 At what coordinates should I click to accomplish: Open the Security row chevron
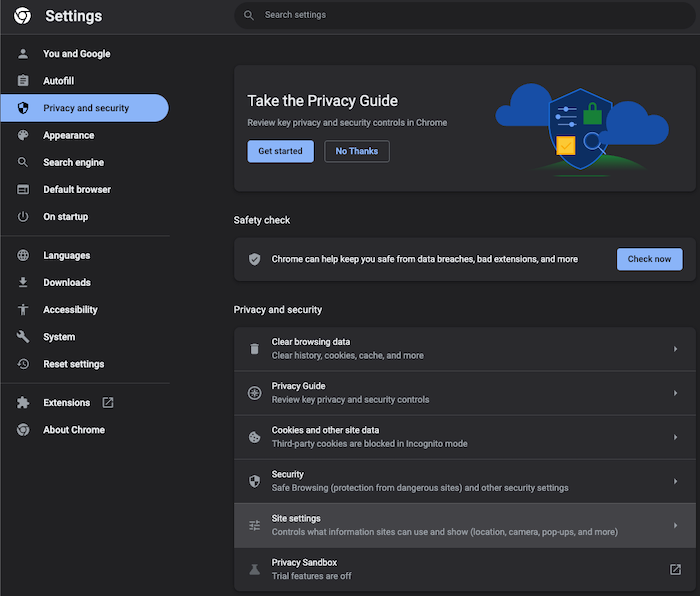pyautogui.click(x=675, y=481)
